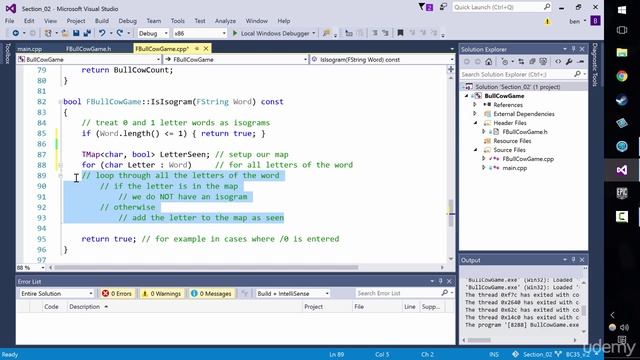Collapse the Source Files folder

pyautogui.click(x=476, y=150)
